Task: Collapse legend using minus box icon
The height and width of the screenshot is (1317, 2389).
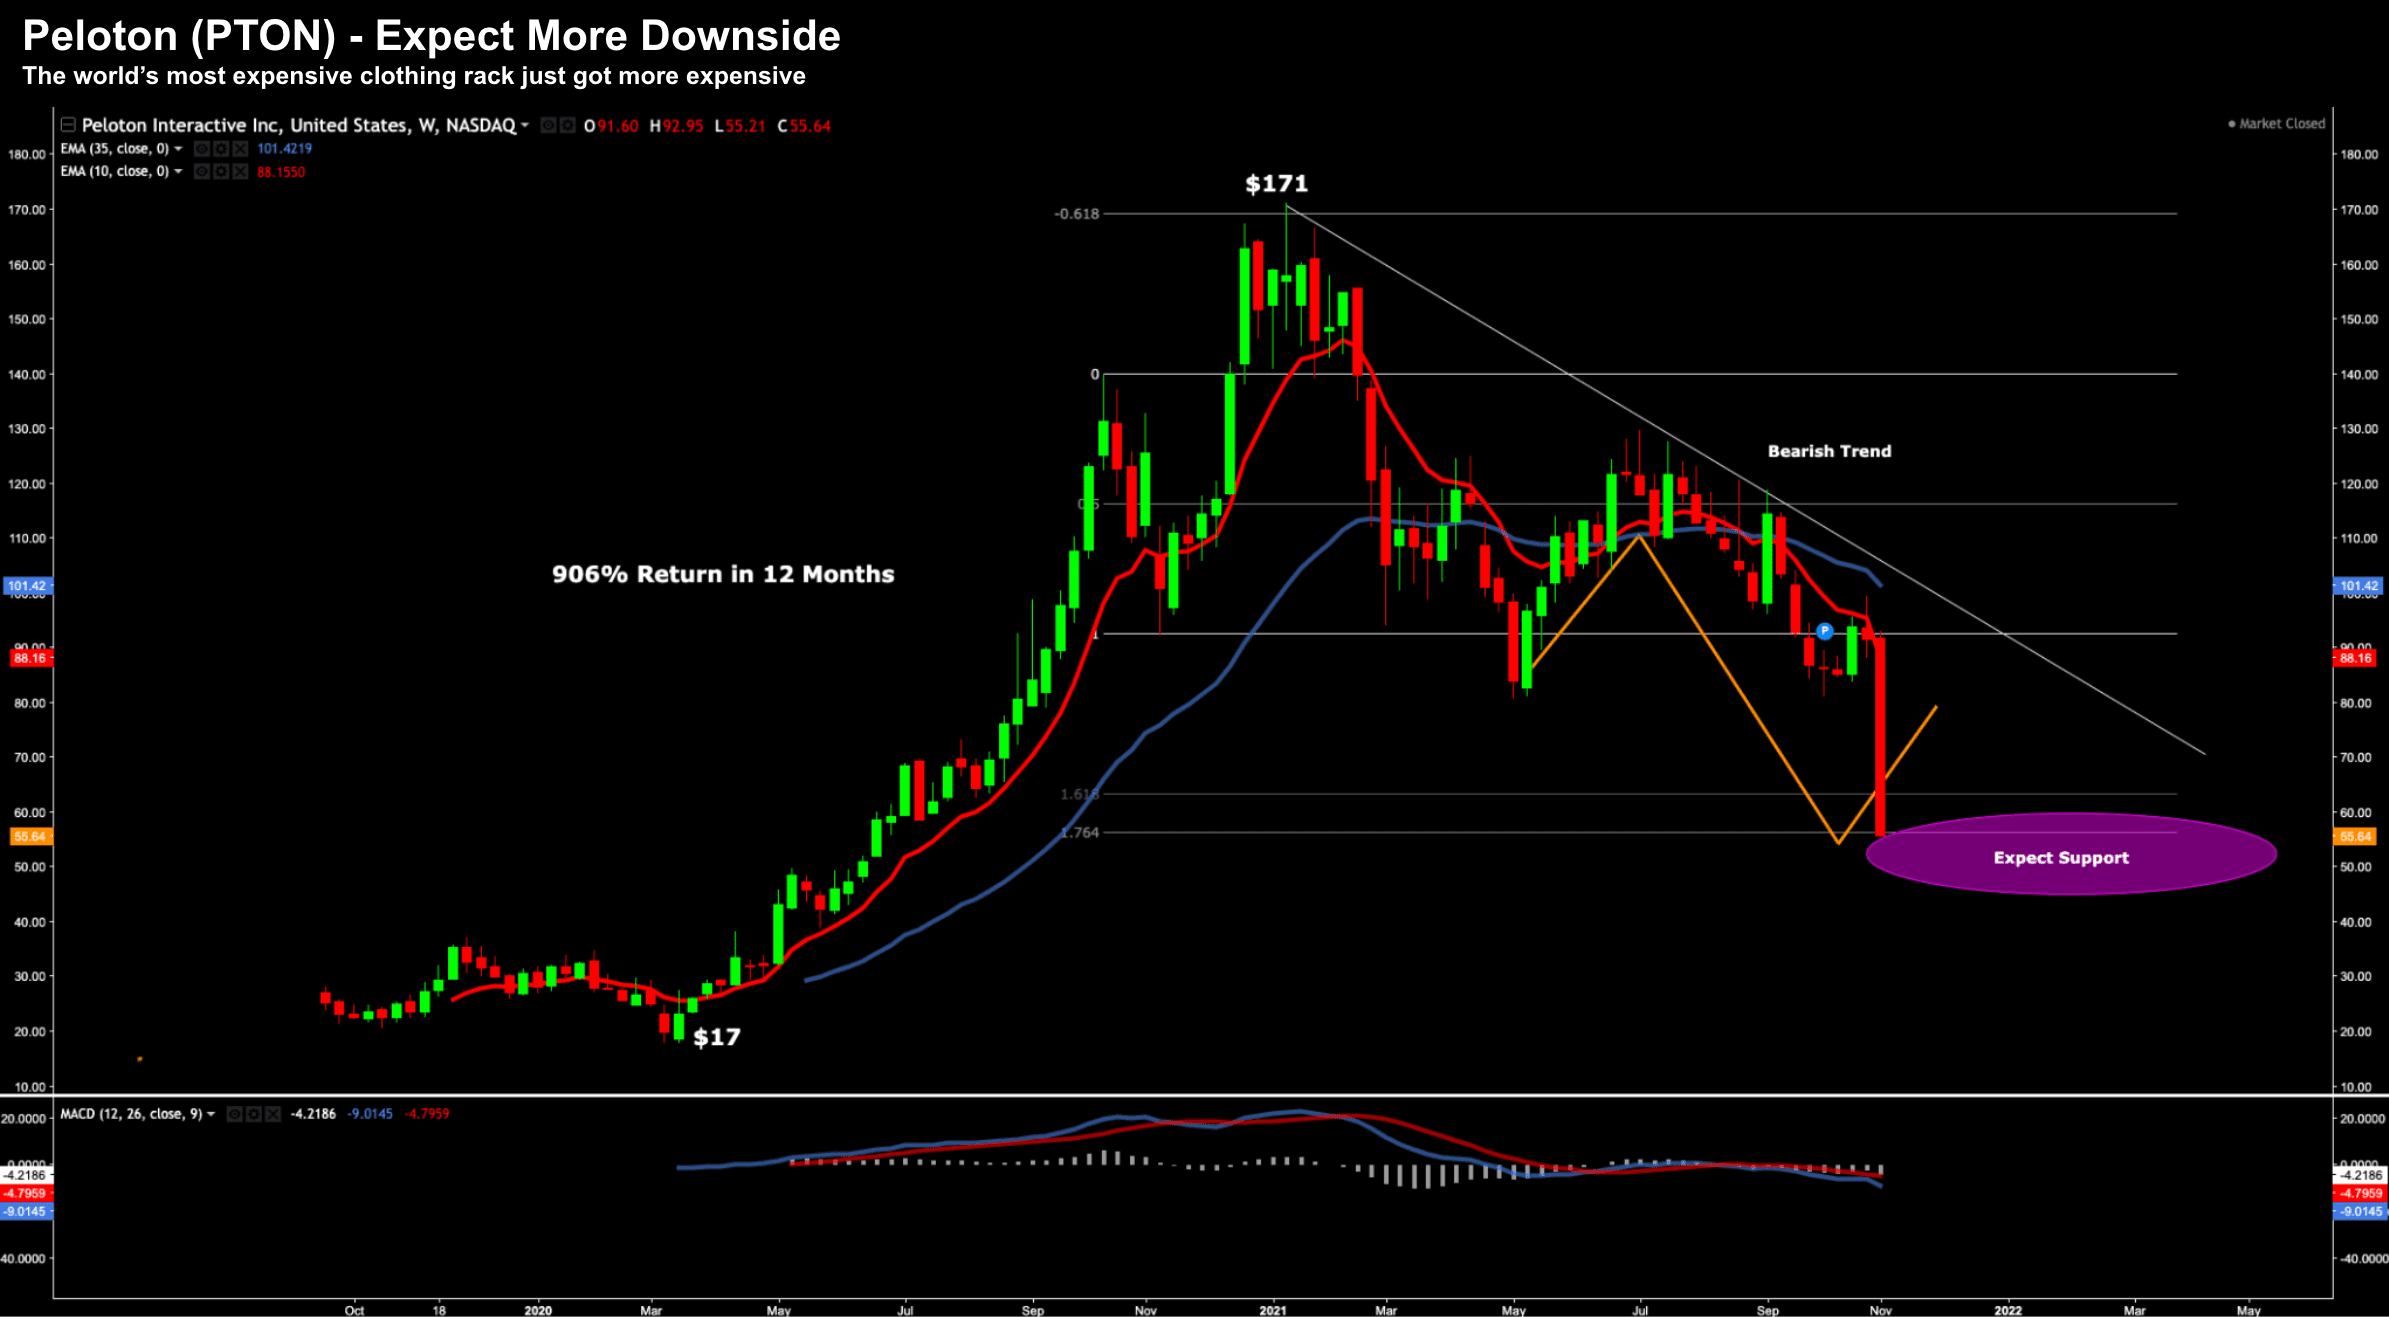Action: tap(68, 125)
